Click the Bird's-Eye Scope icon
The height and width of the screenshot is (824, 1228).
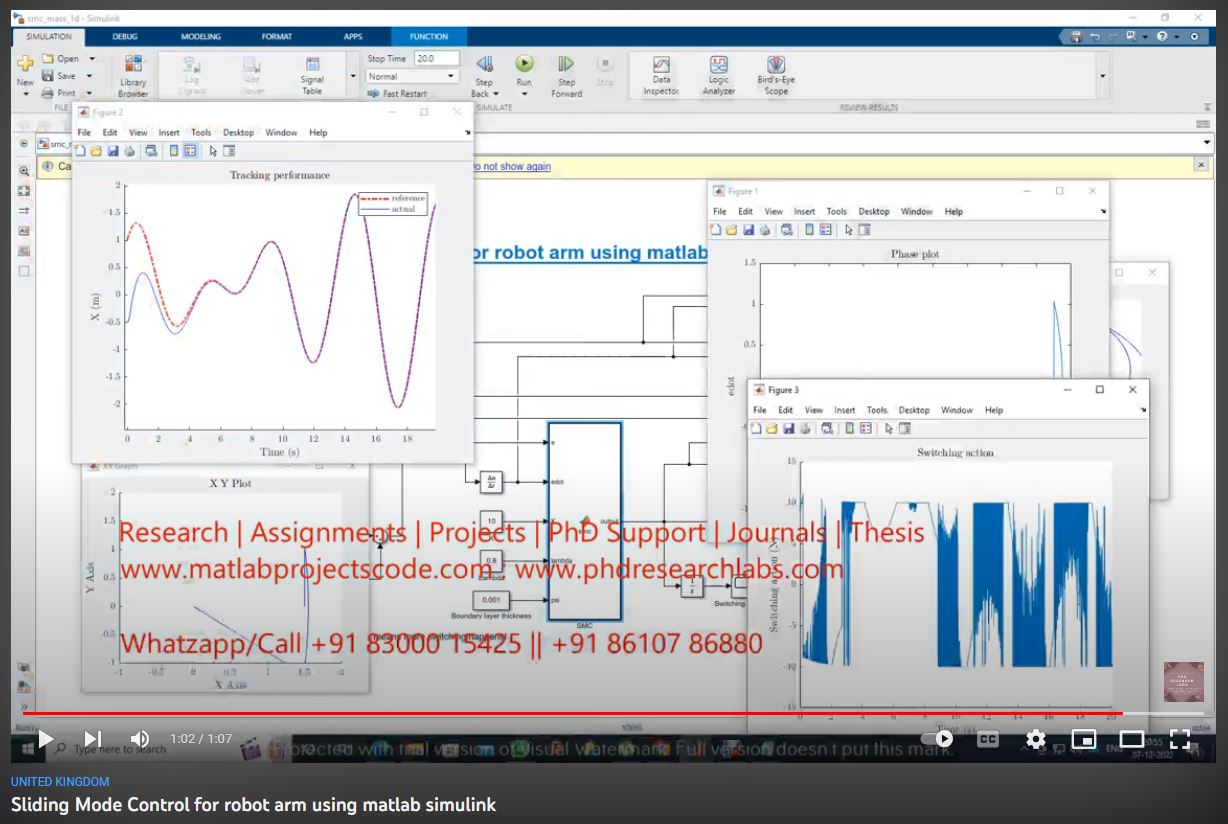pyautogui.click(x=776, y=76)
